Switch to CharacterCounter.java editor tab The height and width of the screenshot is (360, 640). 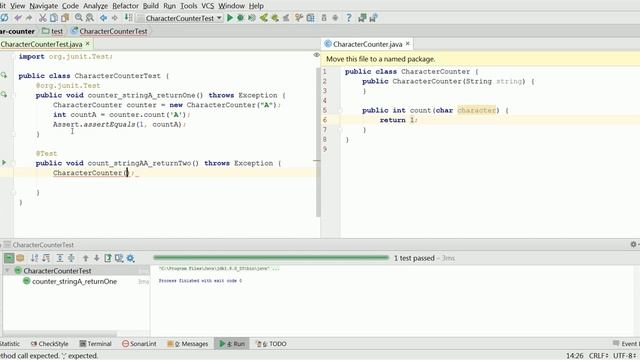click(367, 44)
